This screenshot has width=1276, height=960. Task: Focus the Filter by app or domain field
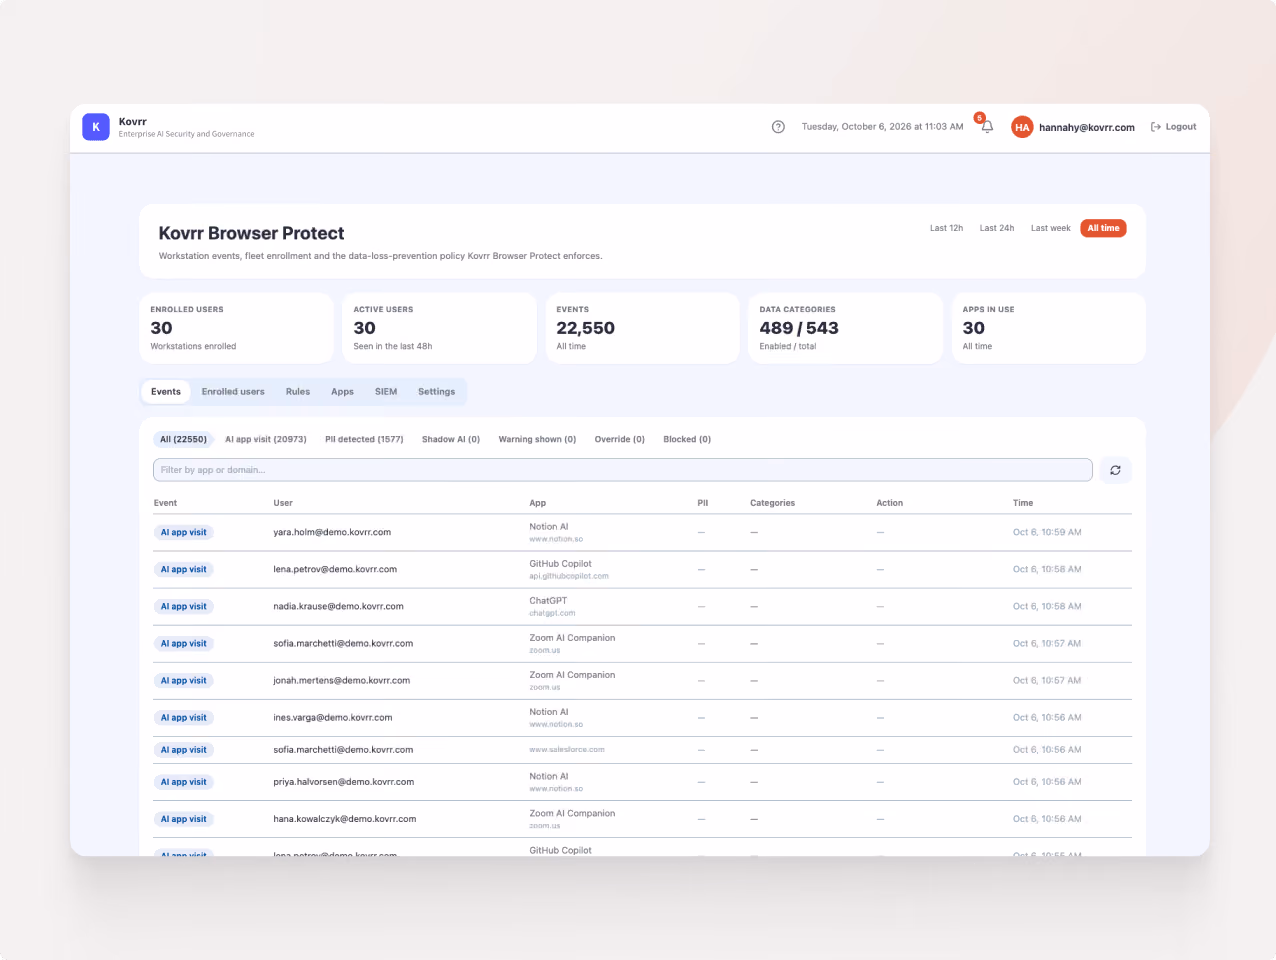(622, 470)
